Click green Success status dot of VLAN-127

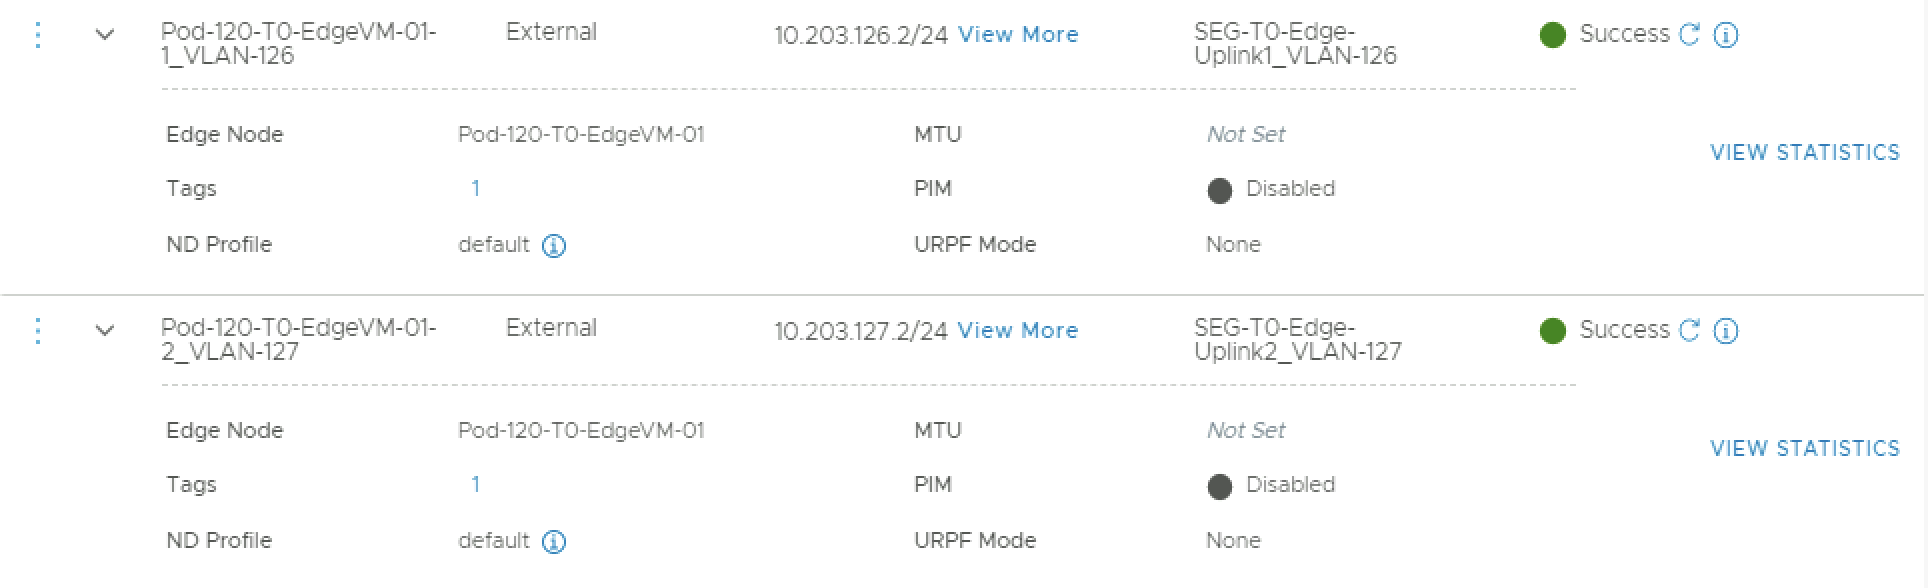pos(1553,331)
